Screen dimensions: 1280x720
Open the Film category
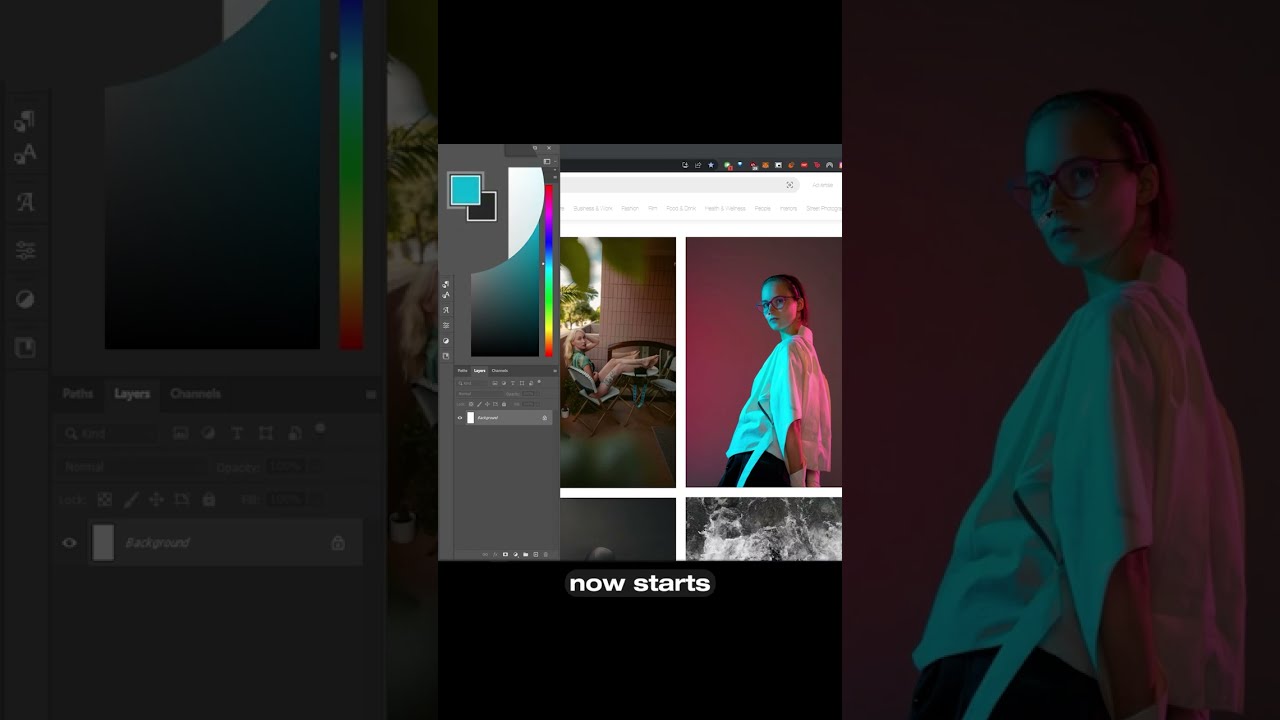pyautogui.click(x=653, y=209)
